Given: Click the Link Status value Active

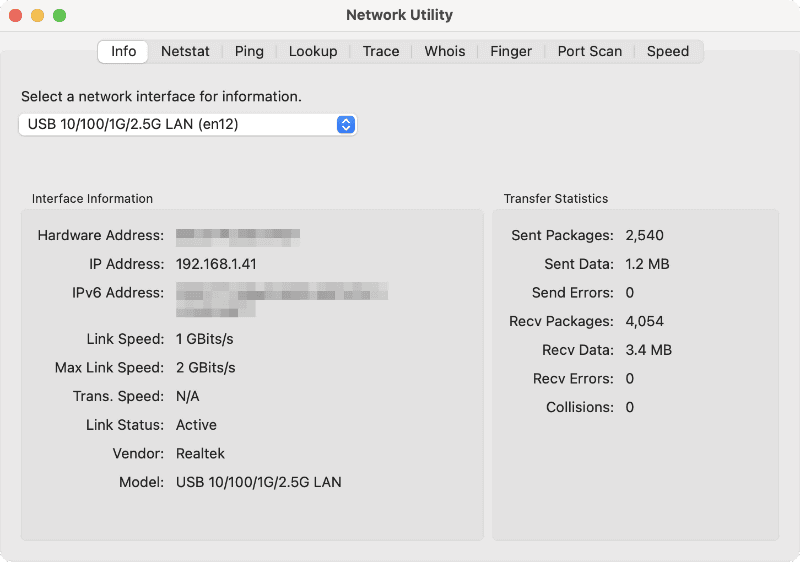Looking at the screenshot, I should click(x=196, y=425).
